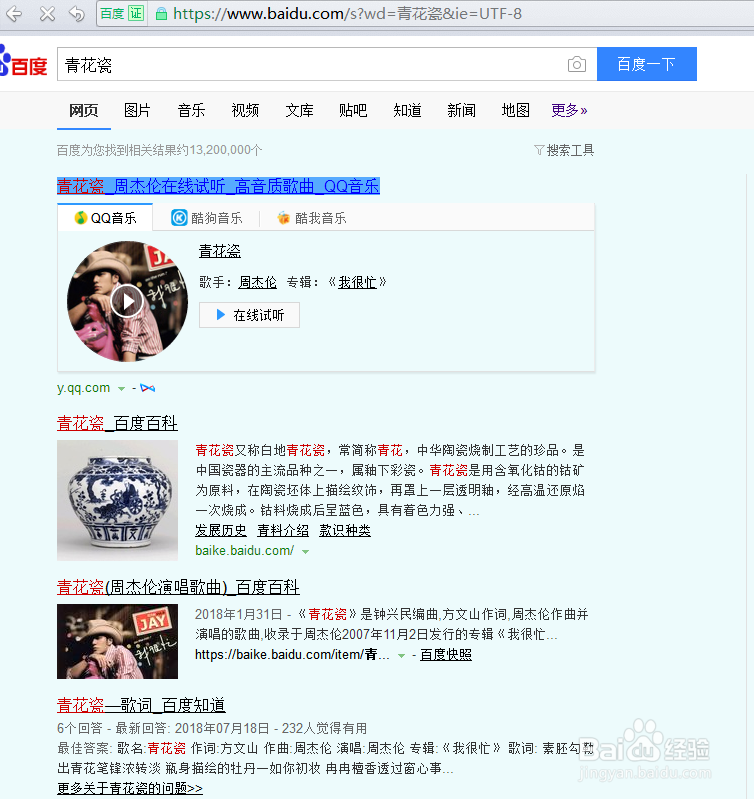Expand the baike.baidu.com/ dropdown arrow

tap(305, 551)
